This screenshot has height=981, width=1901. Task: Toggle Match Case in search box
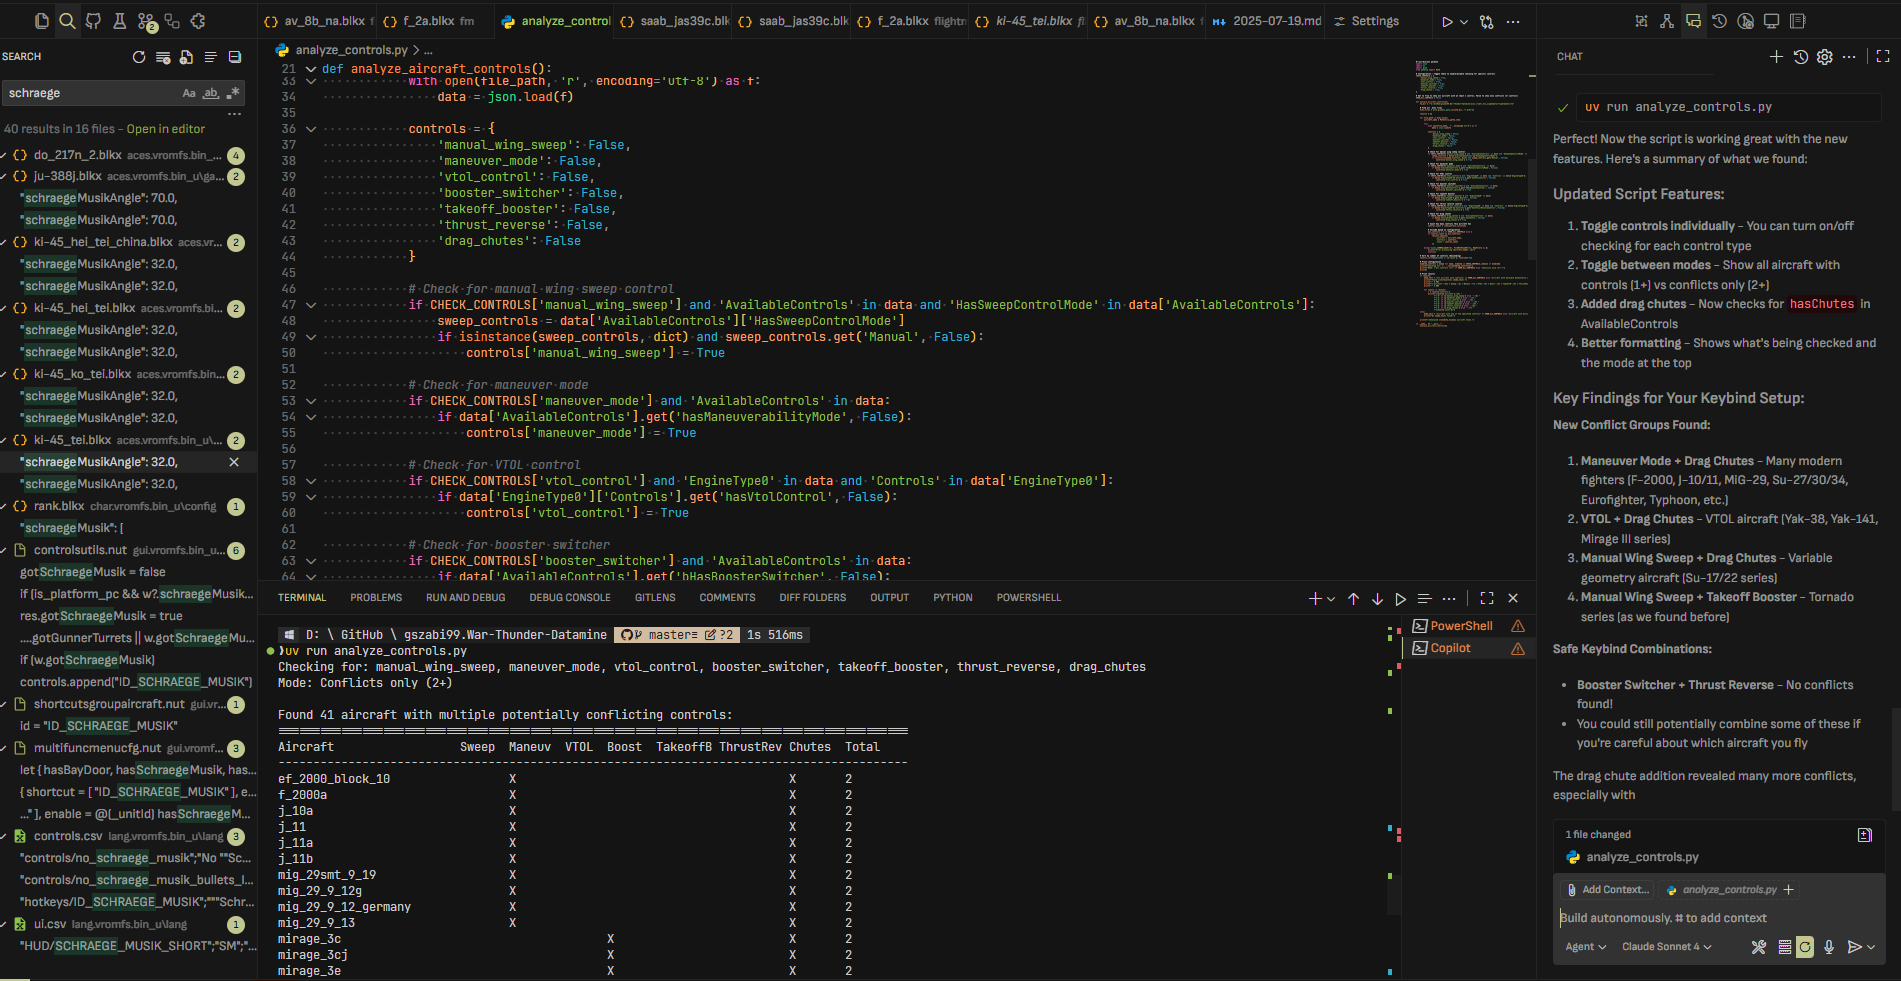189,93
